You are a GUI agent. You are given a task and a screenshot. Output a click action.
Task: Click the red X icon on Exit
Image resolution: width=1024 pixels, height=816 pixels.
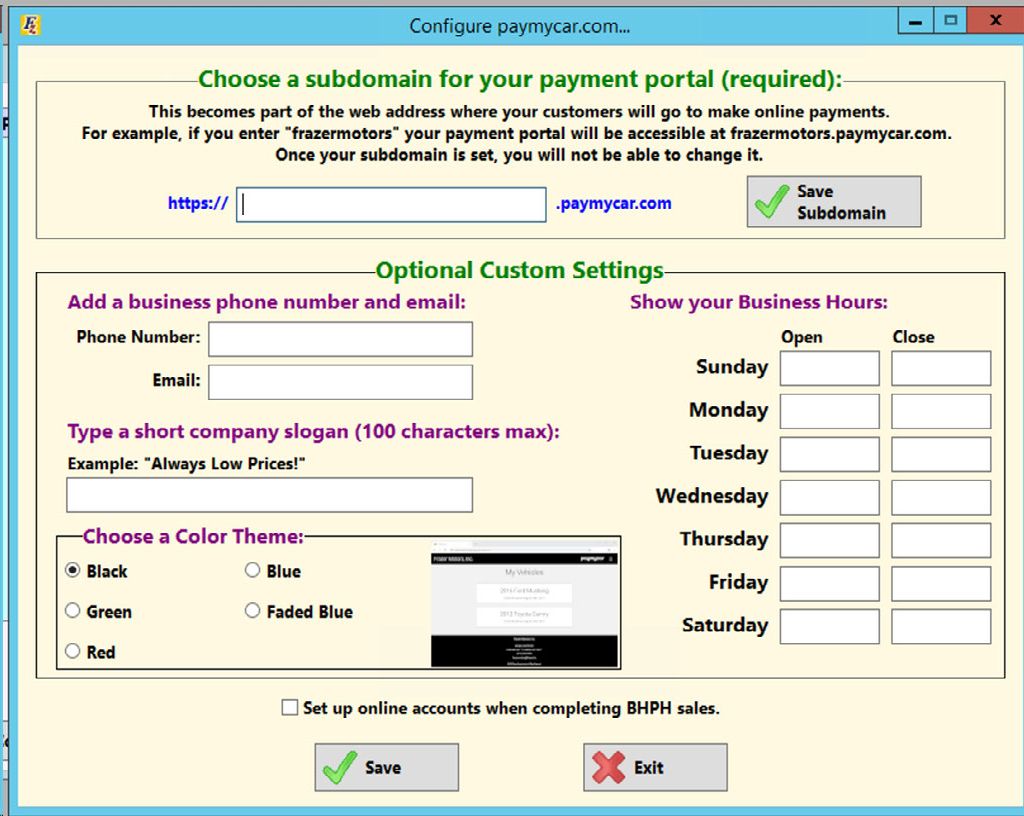609,767
